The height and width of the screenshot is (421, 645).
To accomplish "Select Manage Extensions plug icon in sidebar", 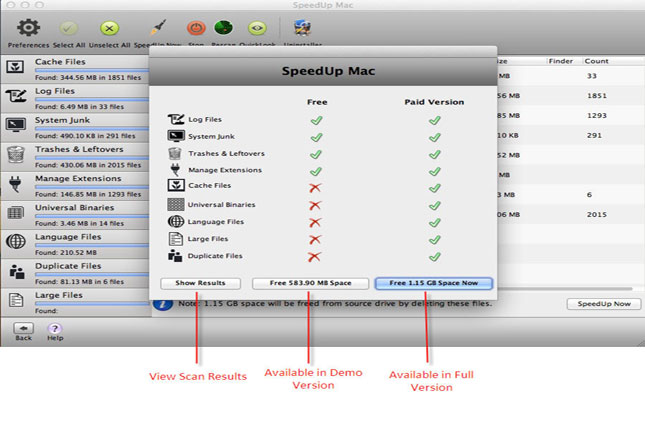I will pyautogui.click(x=16, y=183).
